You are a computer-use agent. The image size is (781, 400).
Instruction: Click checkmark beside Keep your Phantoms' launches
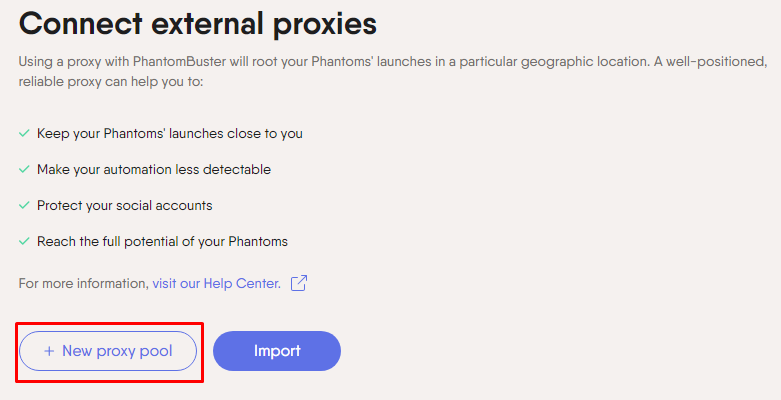point(24,133)
